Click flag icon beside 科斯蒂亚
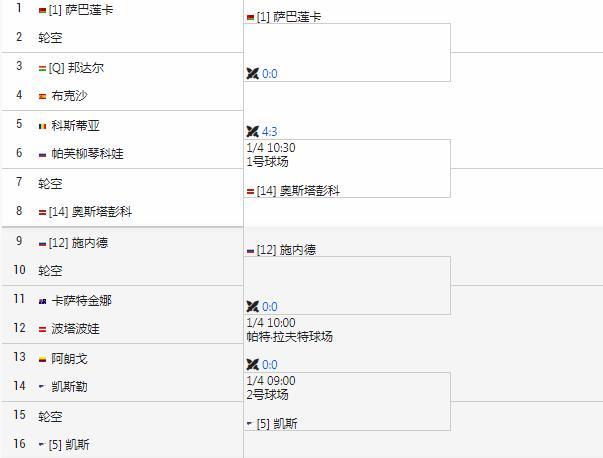 point(42,126)
